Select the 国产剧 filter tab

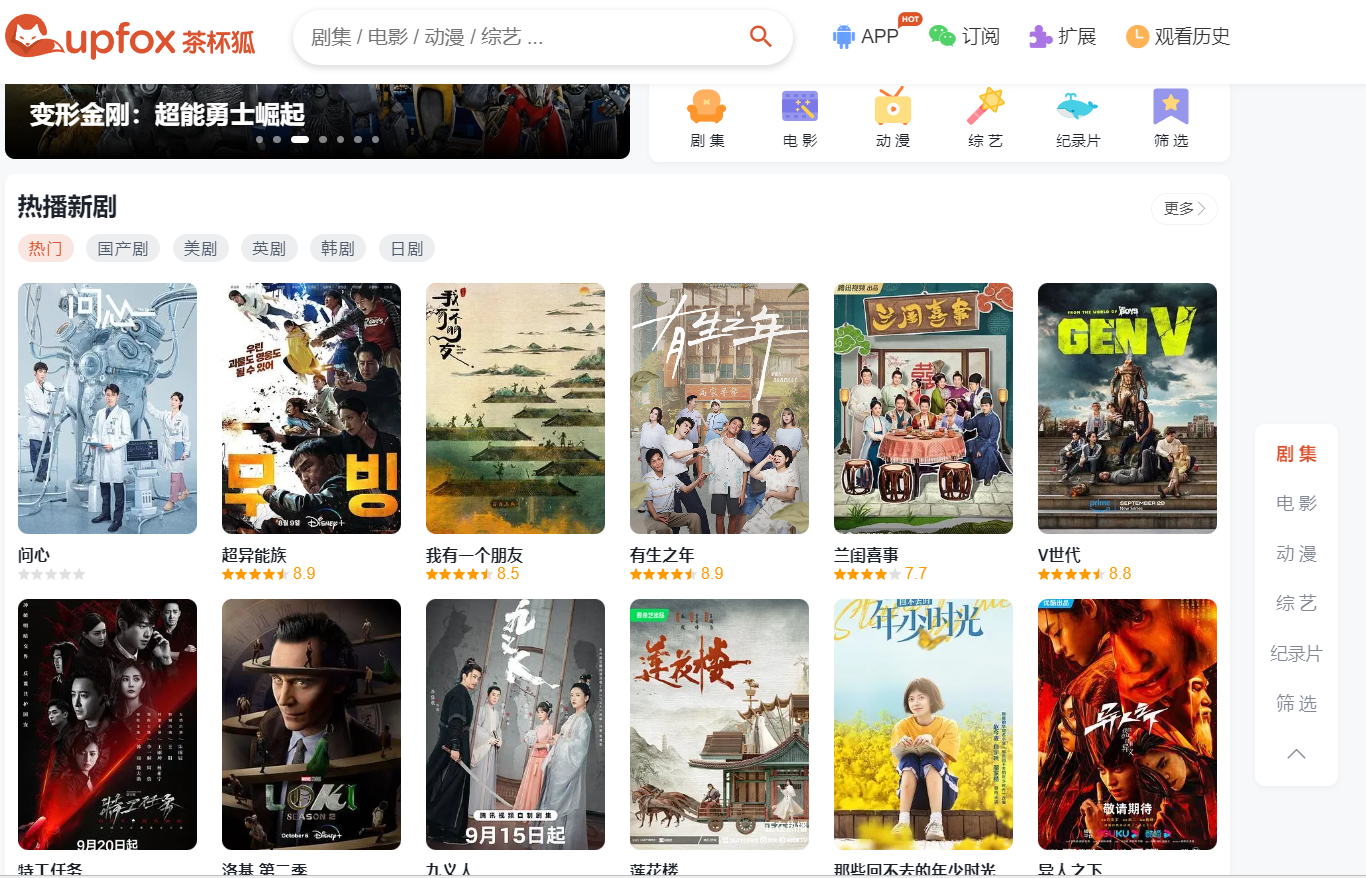(123, 249)
